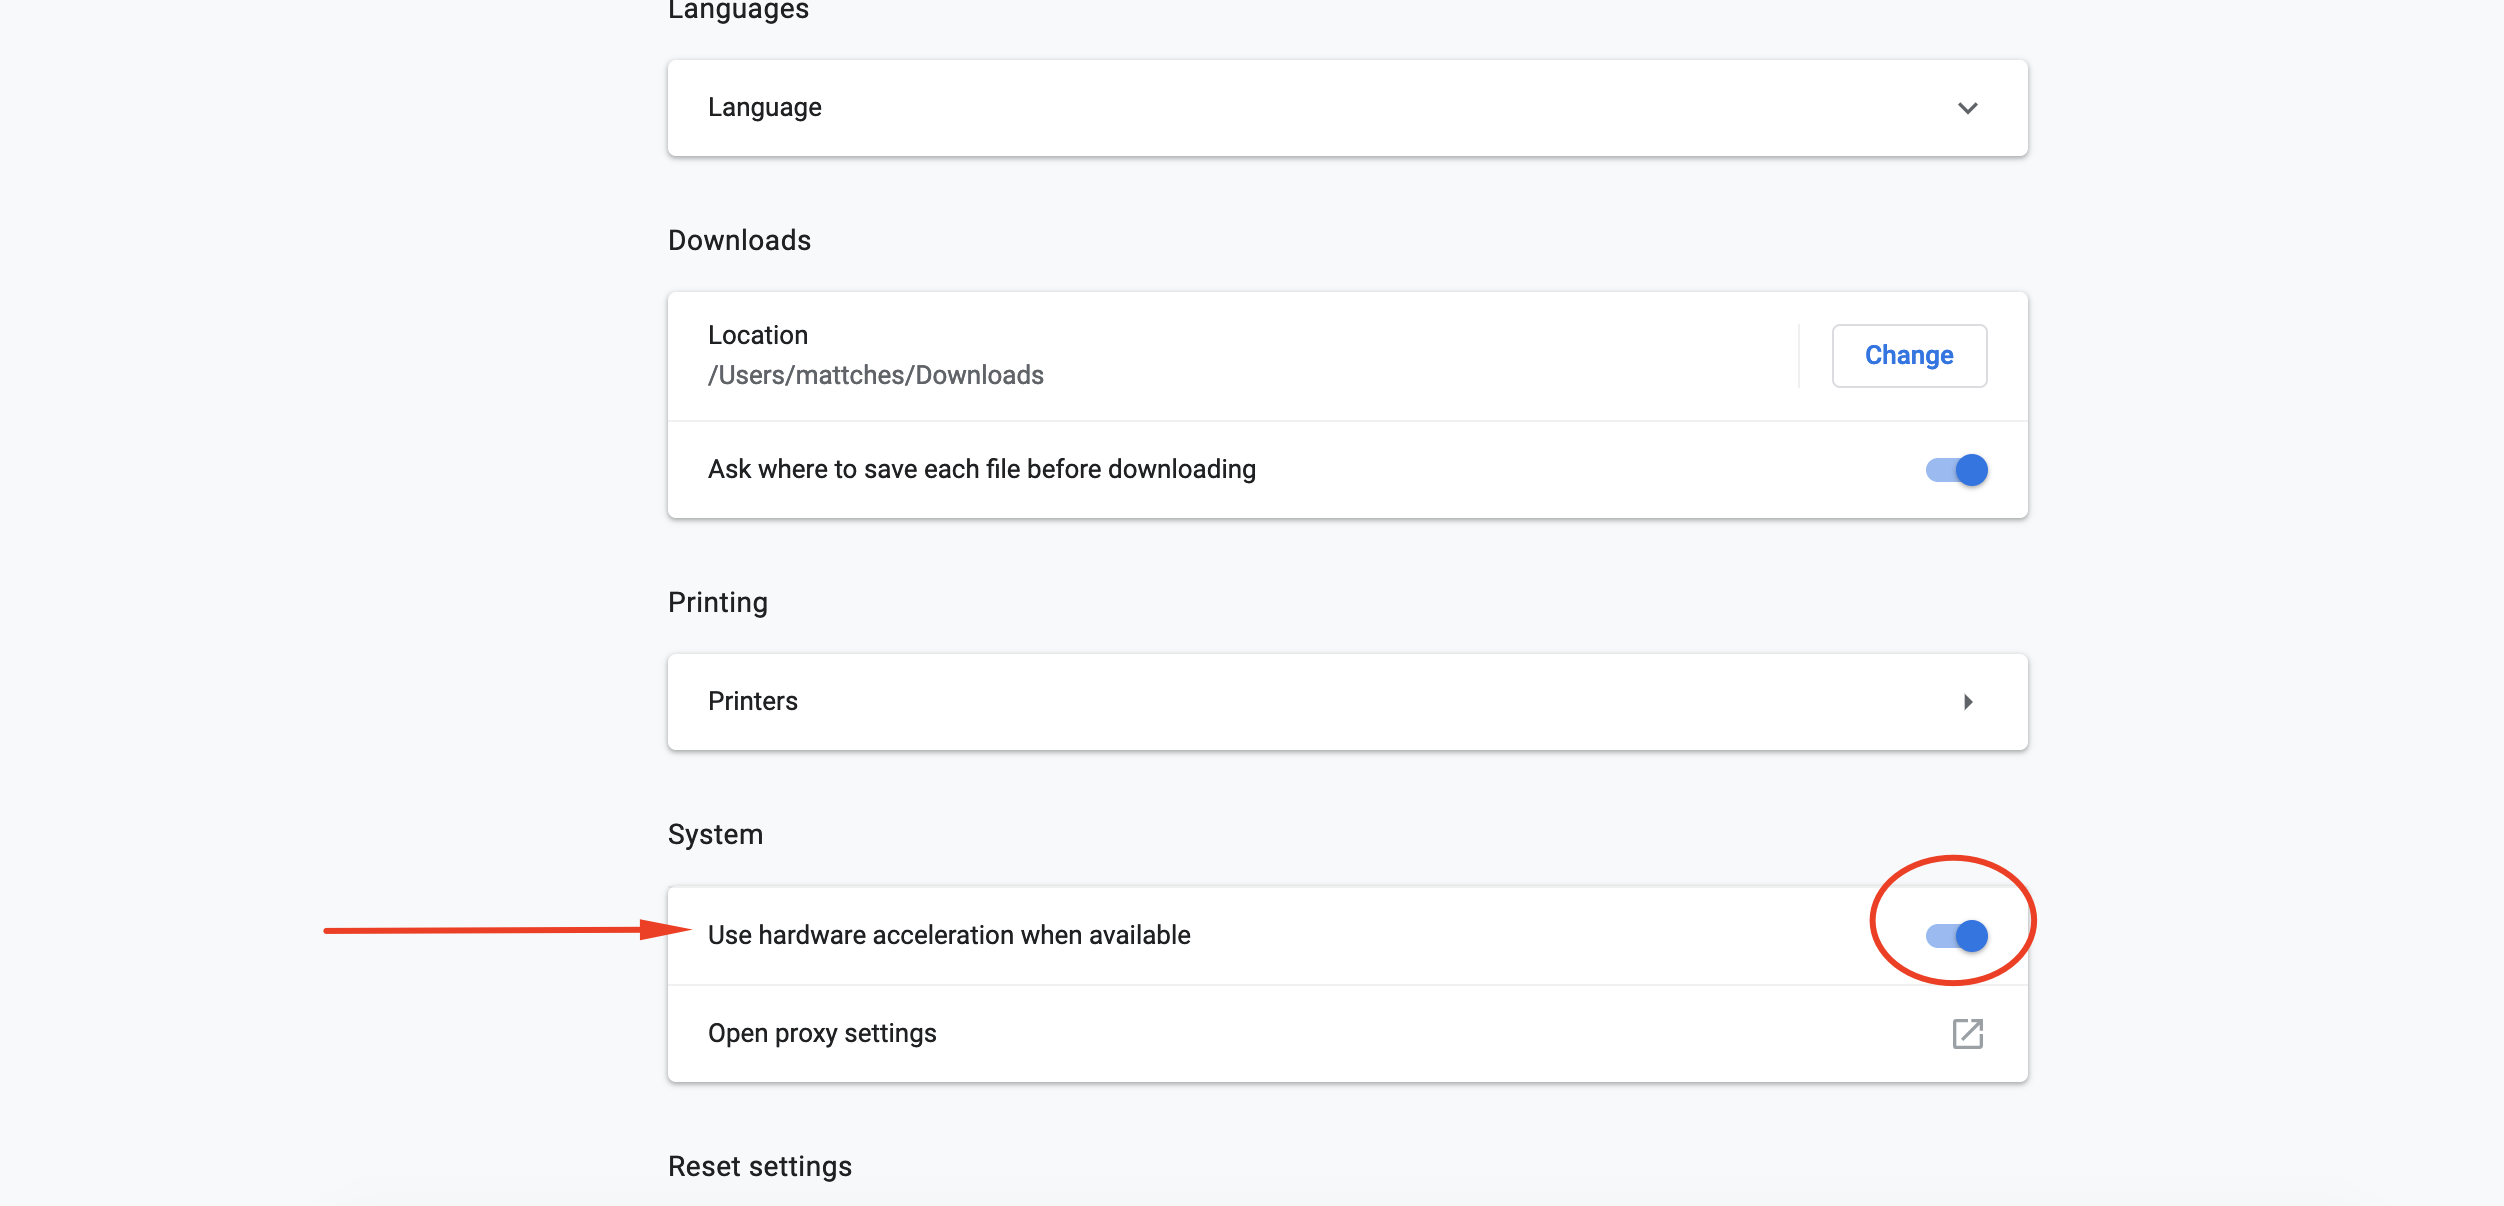Click the Location label in Downloads
Image resolution: width=2504 pixels, height=1206 pixels.
(757, 335)
